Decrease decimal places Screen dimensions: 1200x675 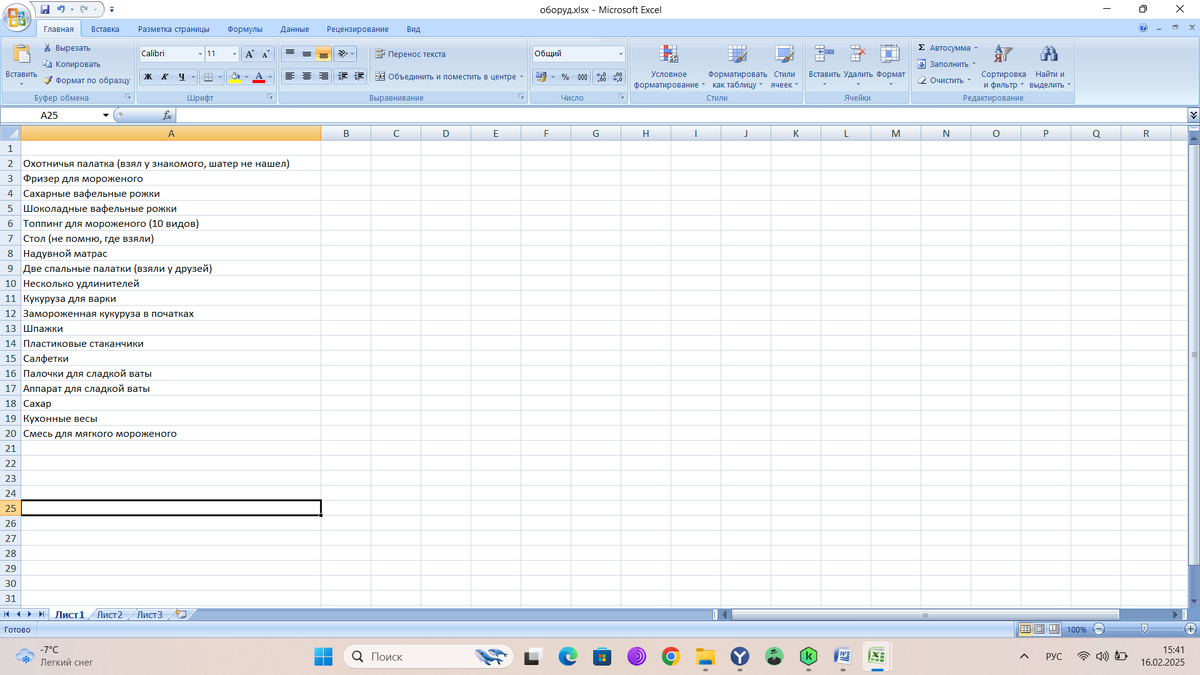617,77
